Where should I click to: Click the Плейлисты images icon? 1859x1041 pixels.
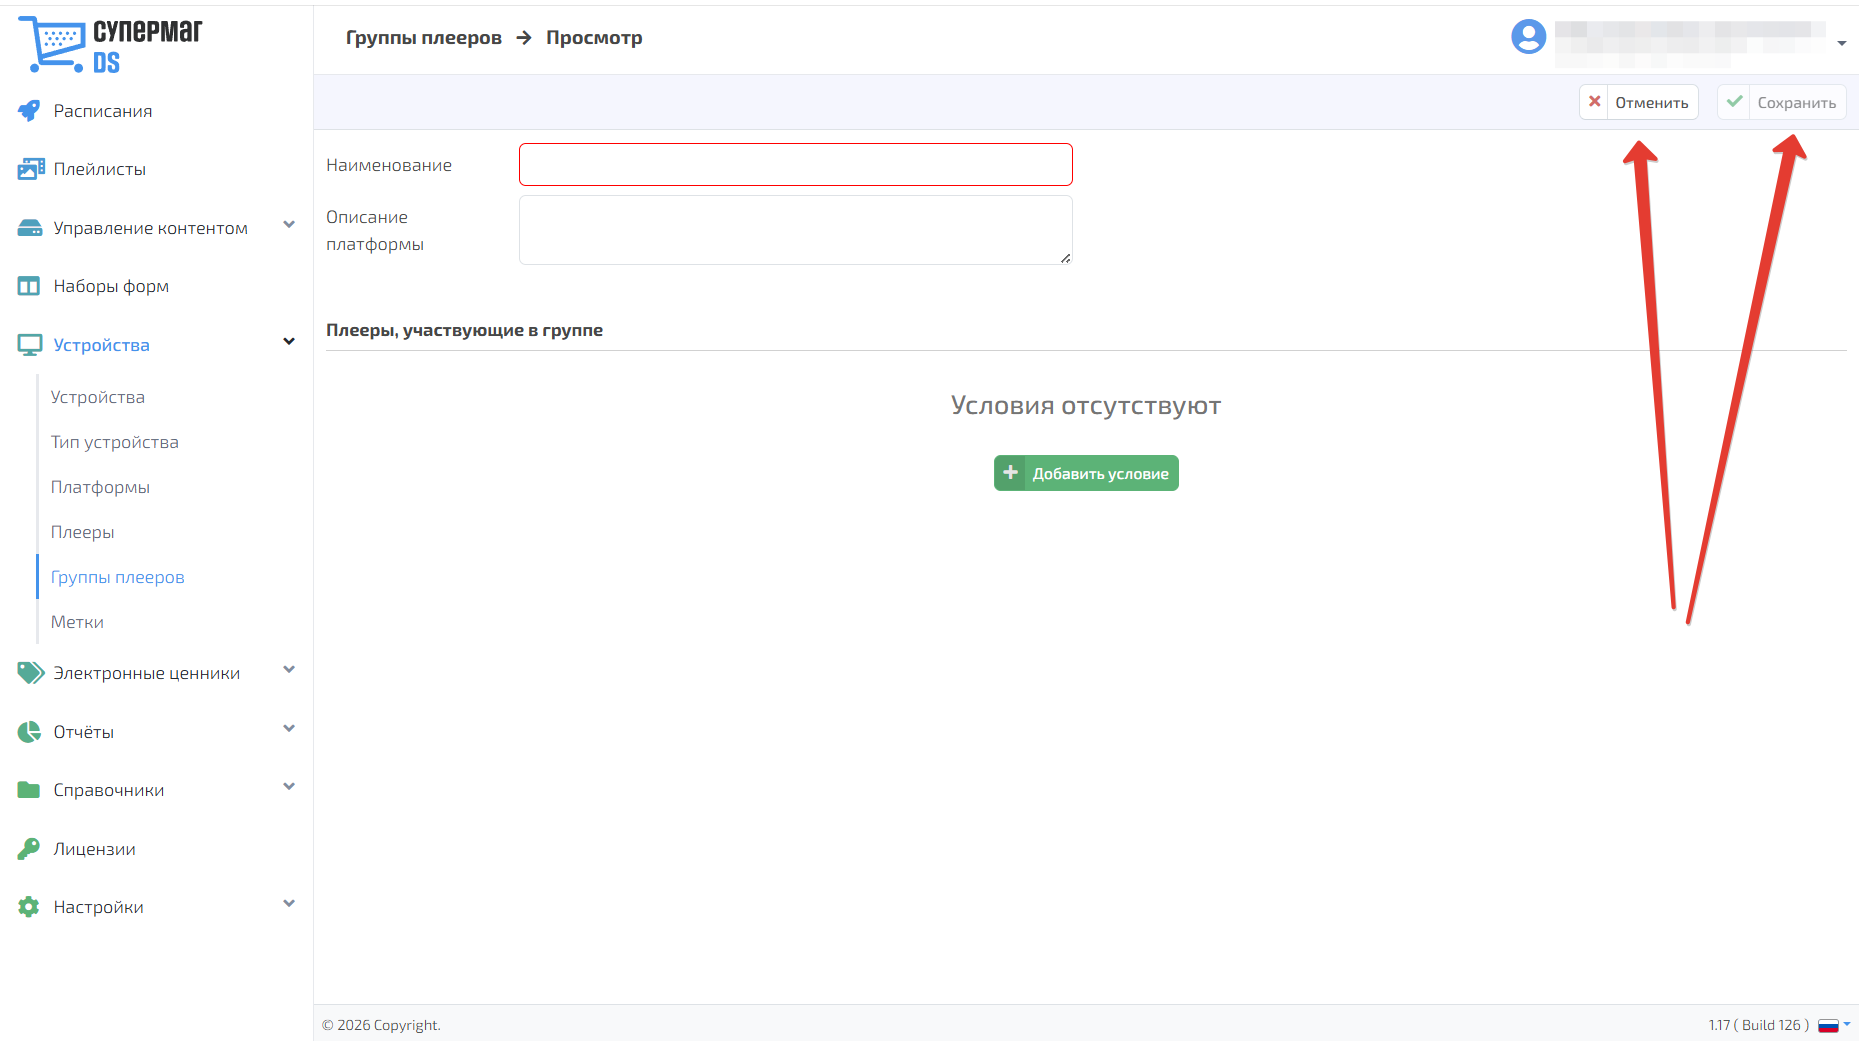[30, 169]
